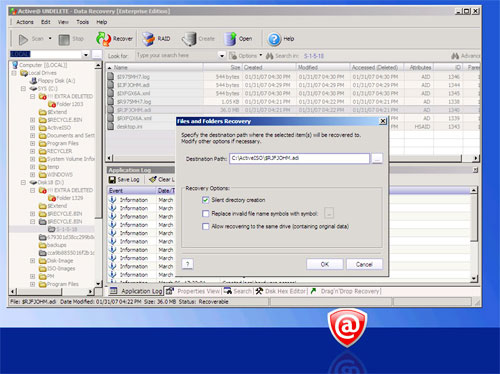Click the folder tree vertical scrollbar

[x=98, y=174]
